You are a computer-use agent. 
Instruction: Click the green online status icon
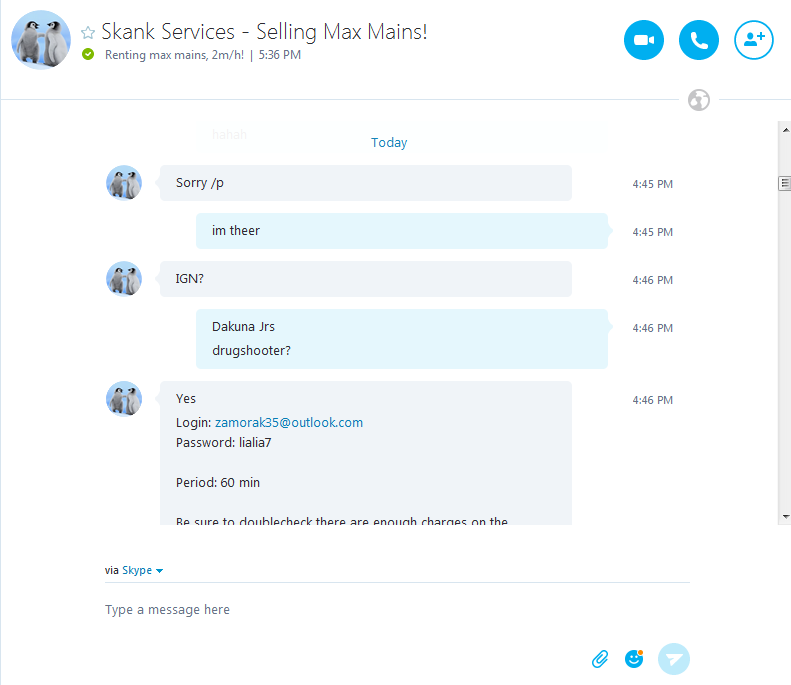pos(88,54)
